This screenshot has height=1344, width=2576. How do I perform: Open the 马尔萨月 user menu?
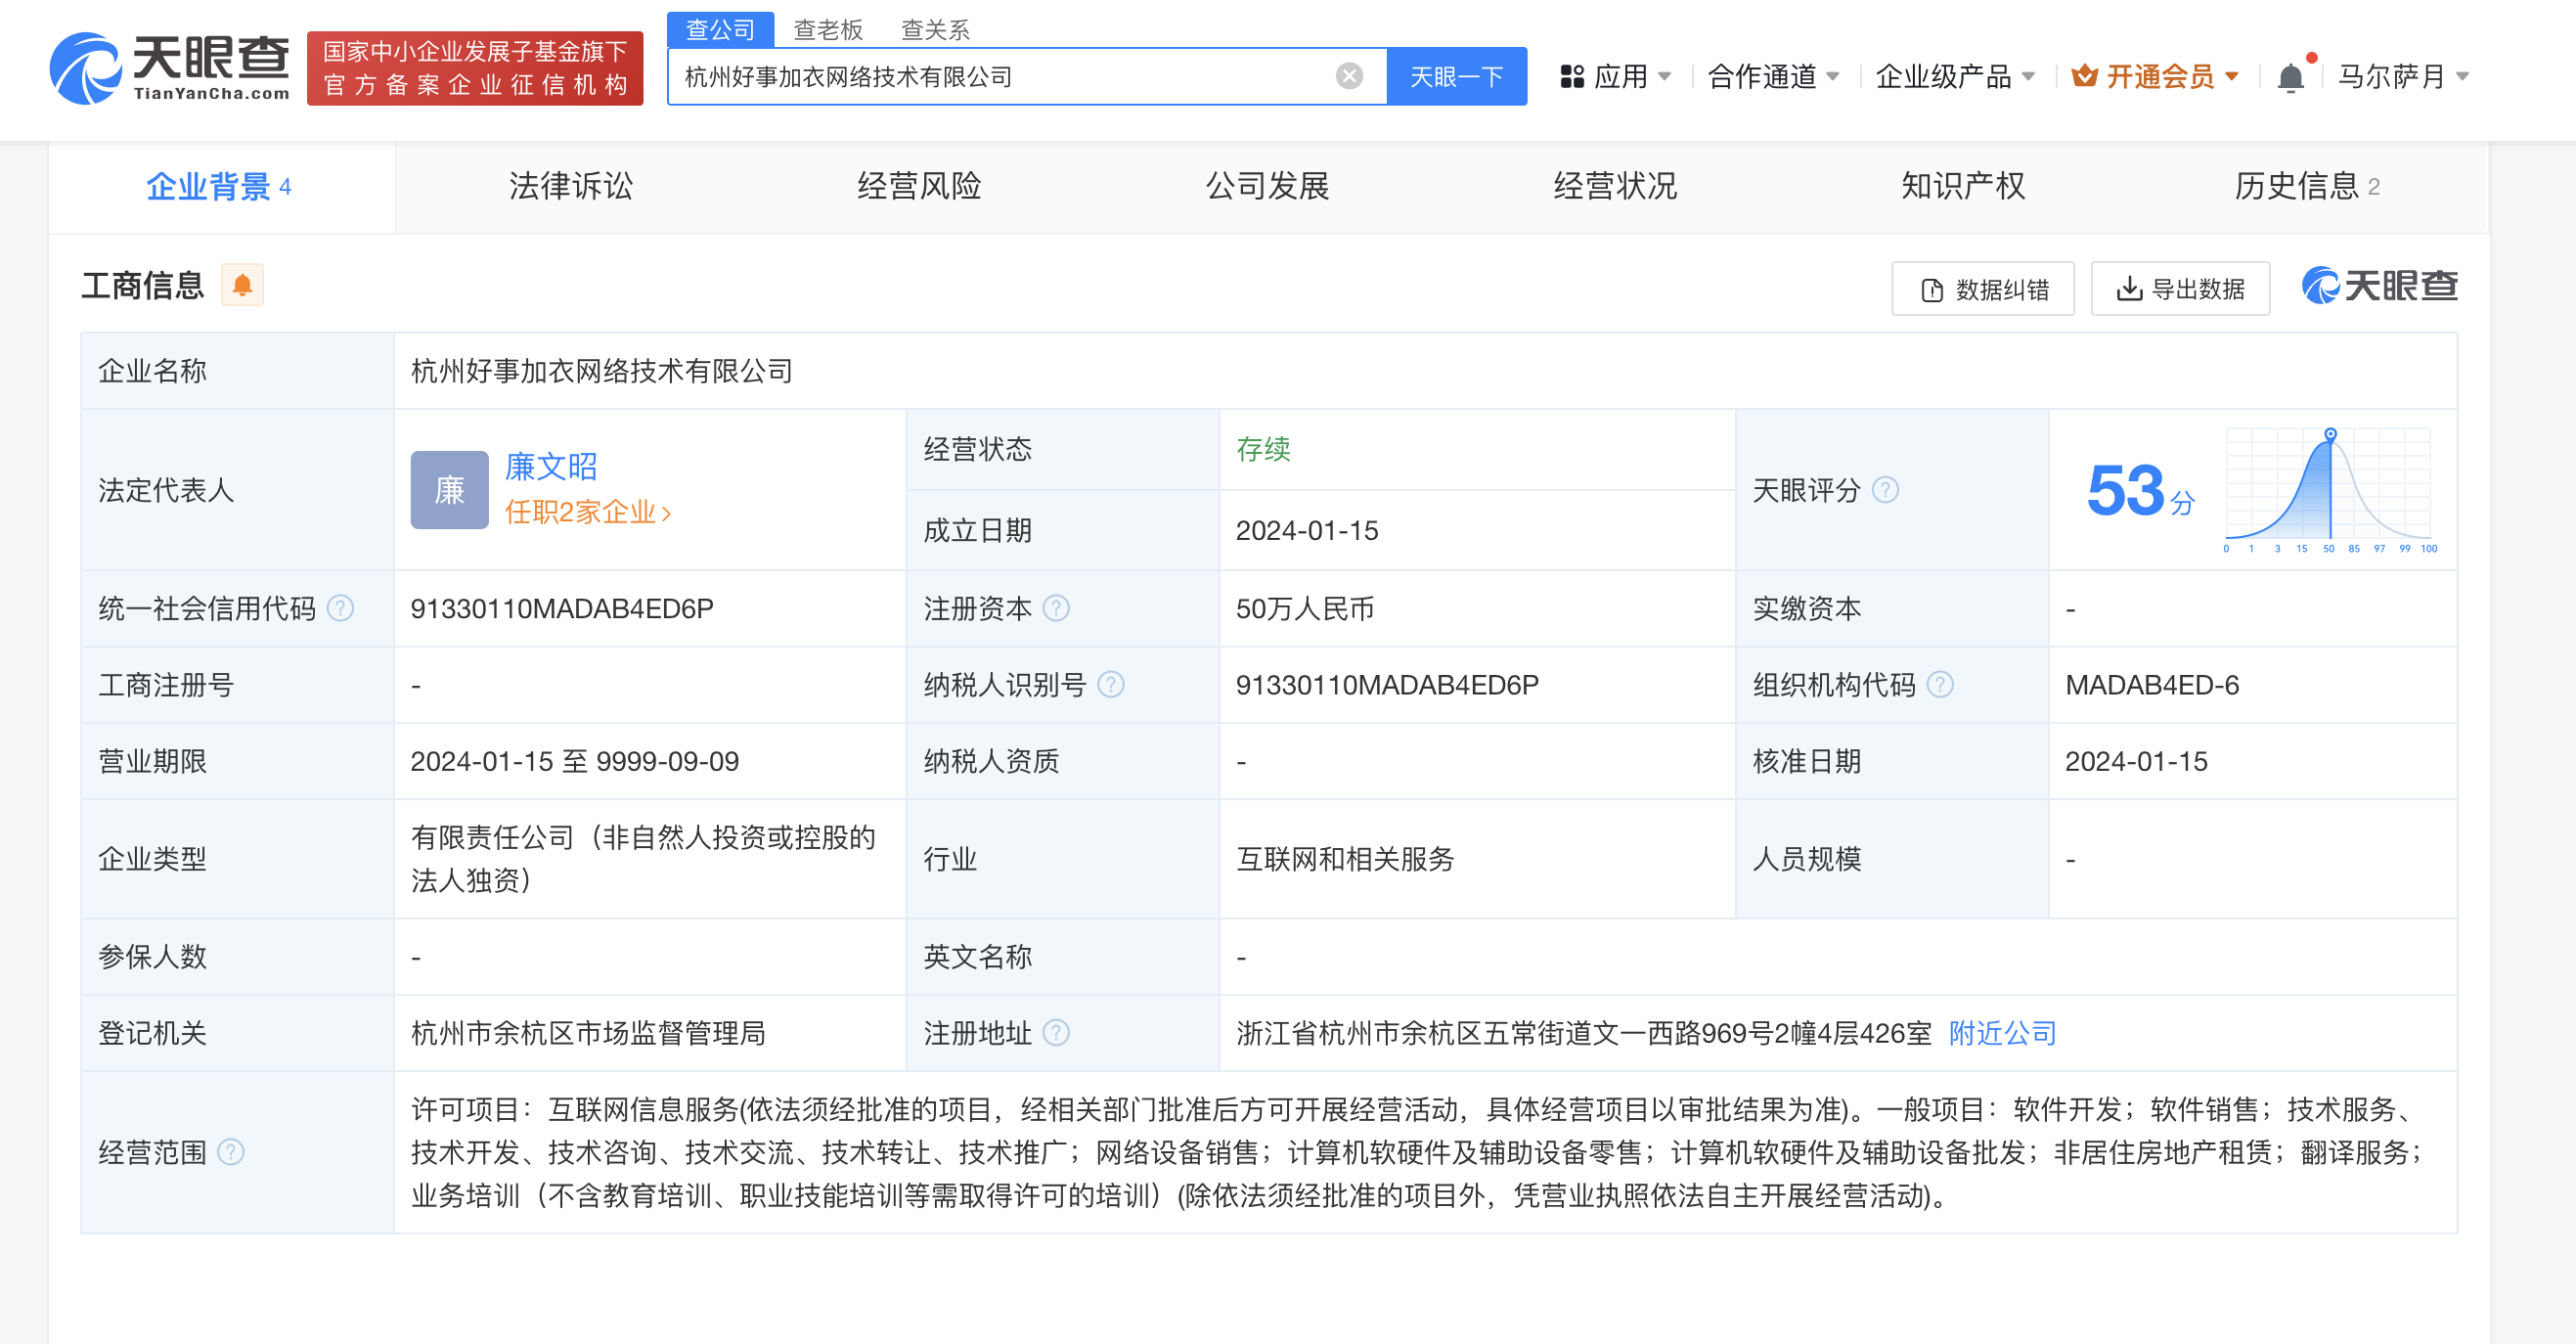tap(2404, 77)
